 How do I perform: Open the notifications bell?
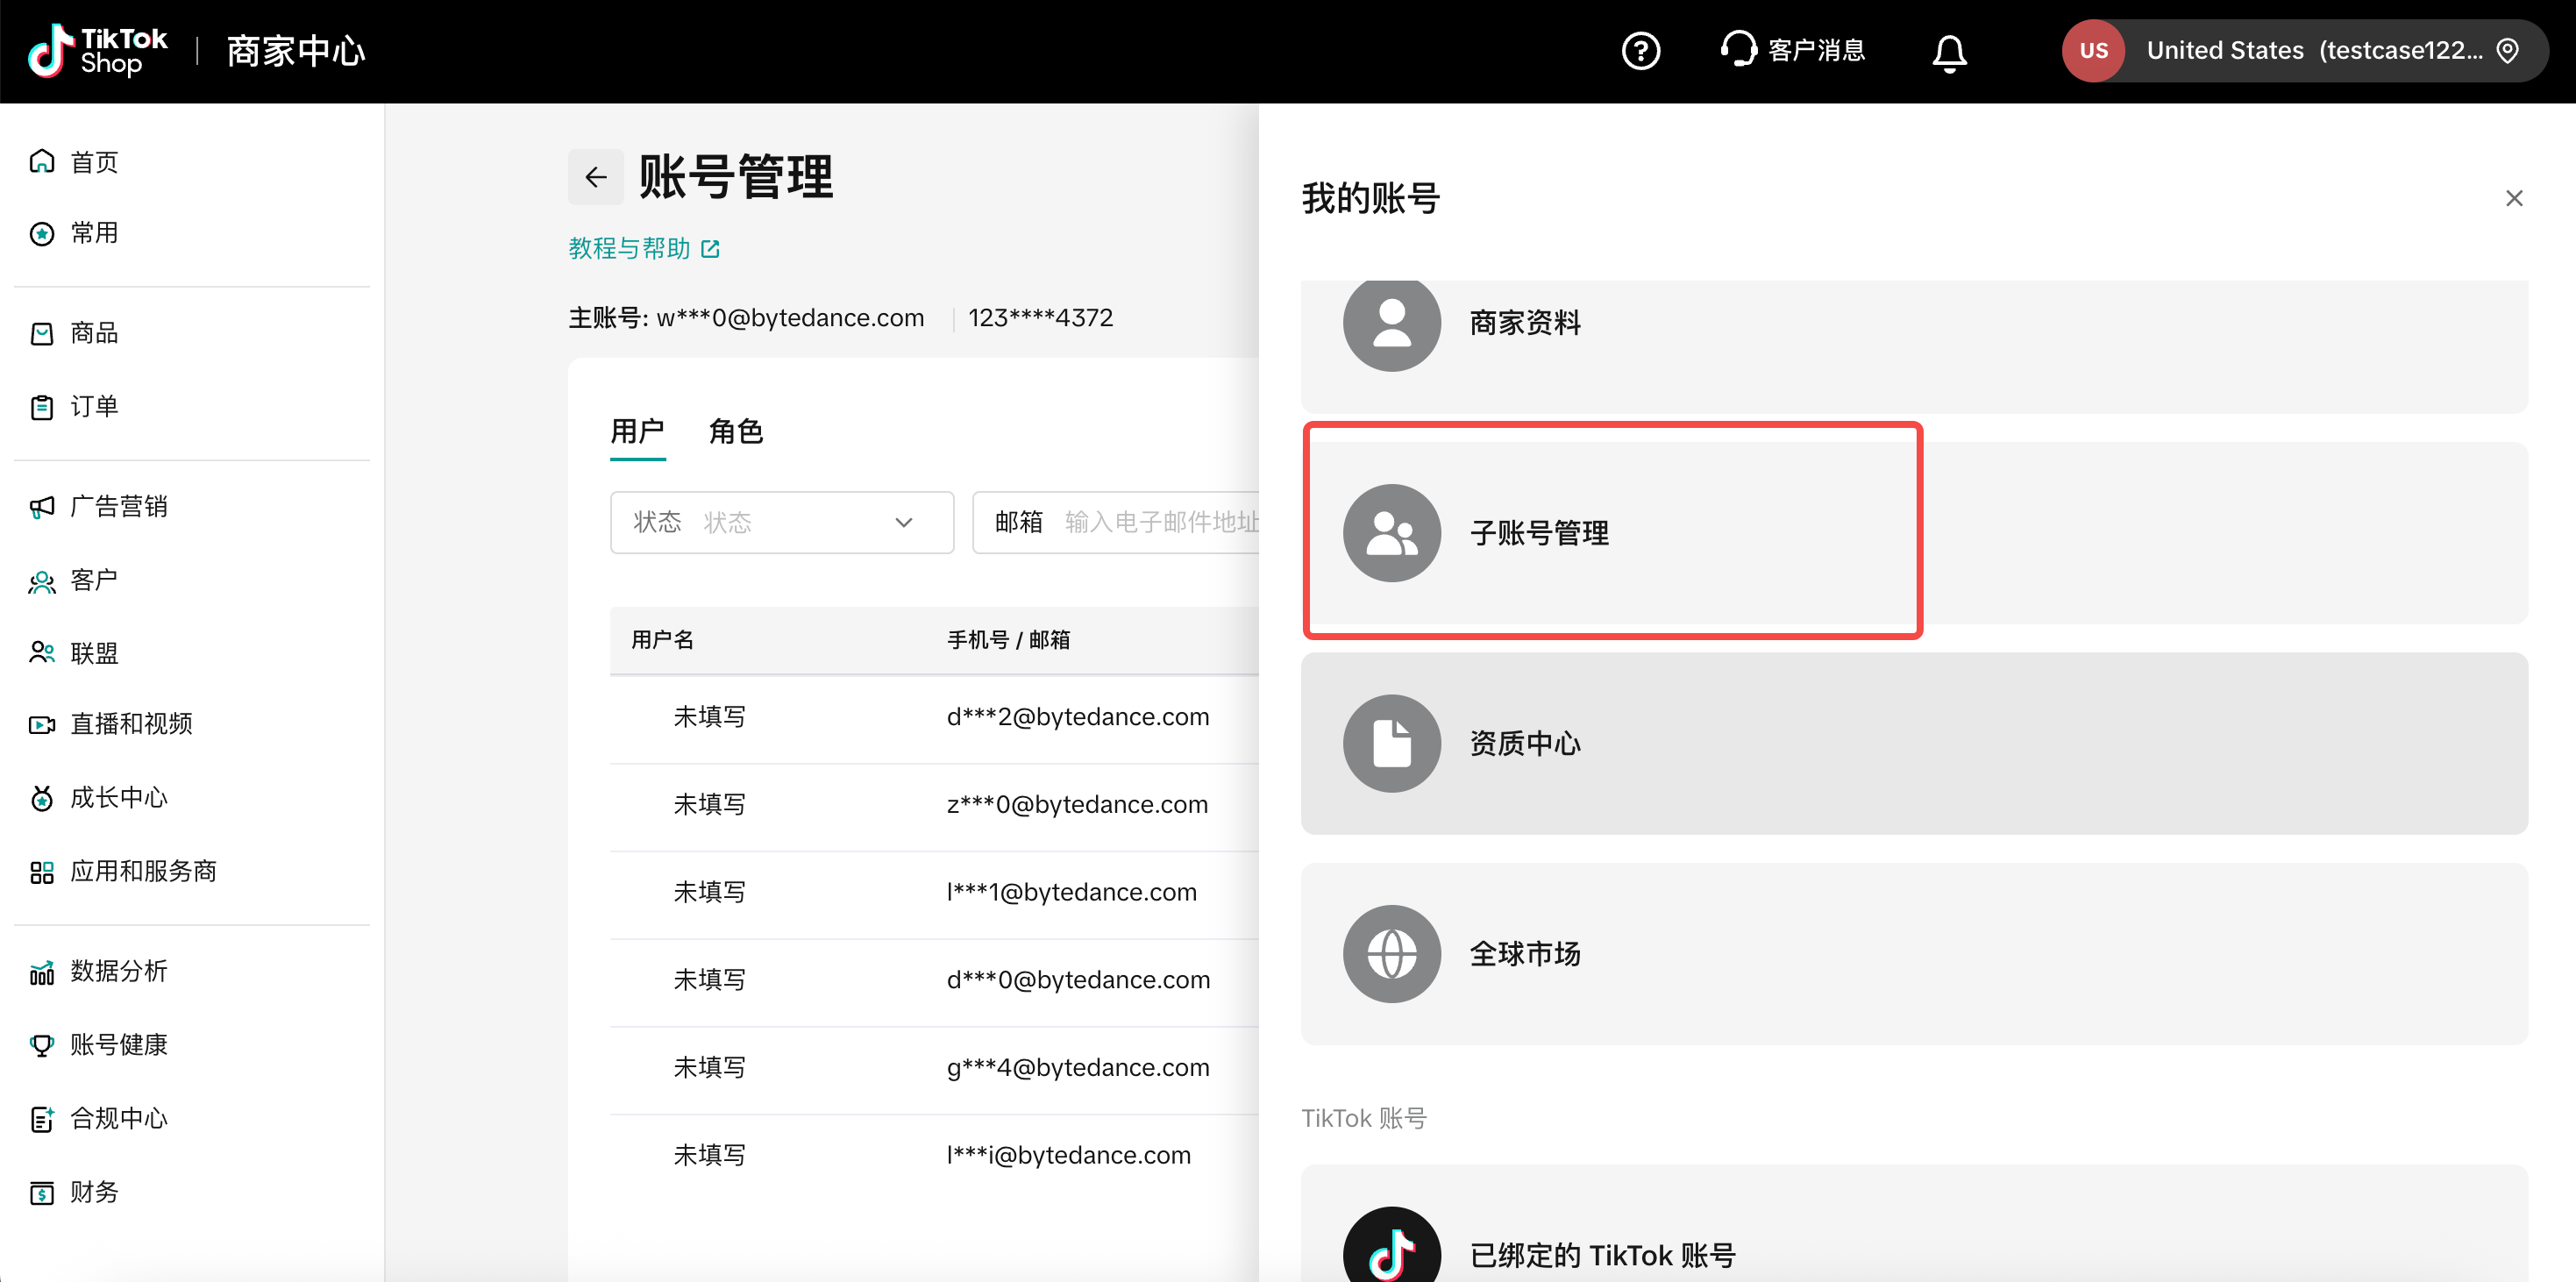(1948, 51)
